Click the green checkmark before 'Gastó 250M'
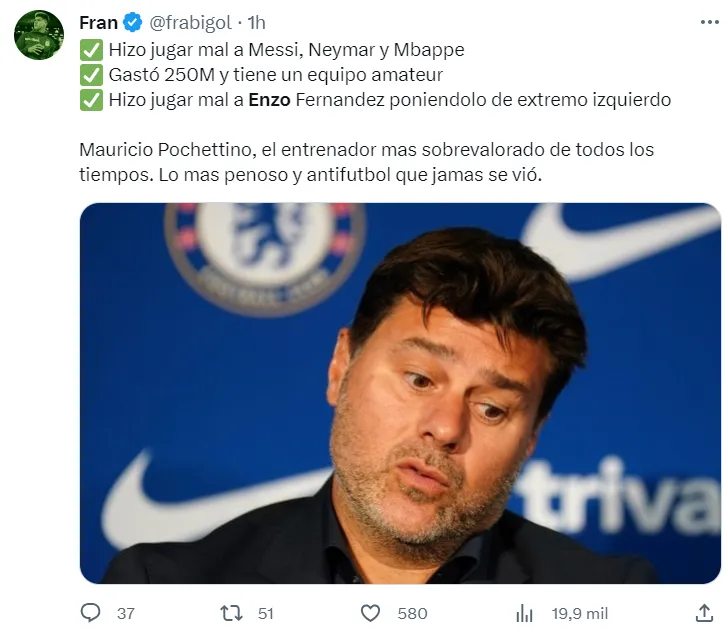725x643 pixels. [x=90, y=74]
